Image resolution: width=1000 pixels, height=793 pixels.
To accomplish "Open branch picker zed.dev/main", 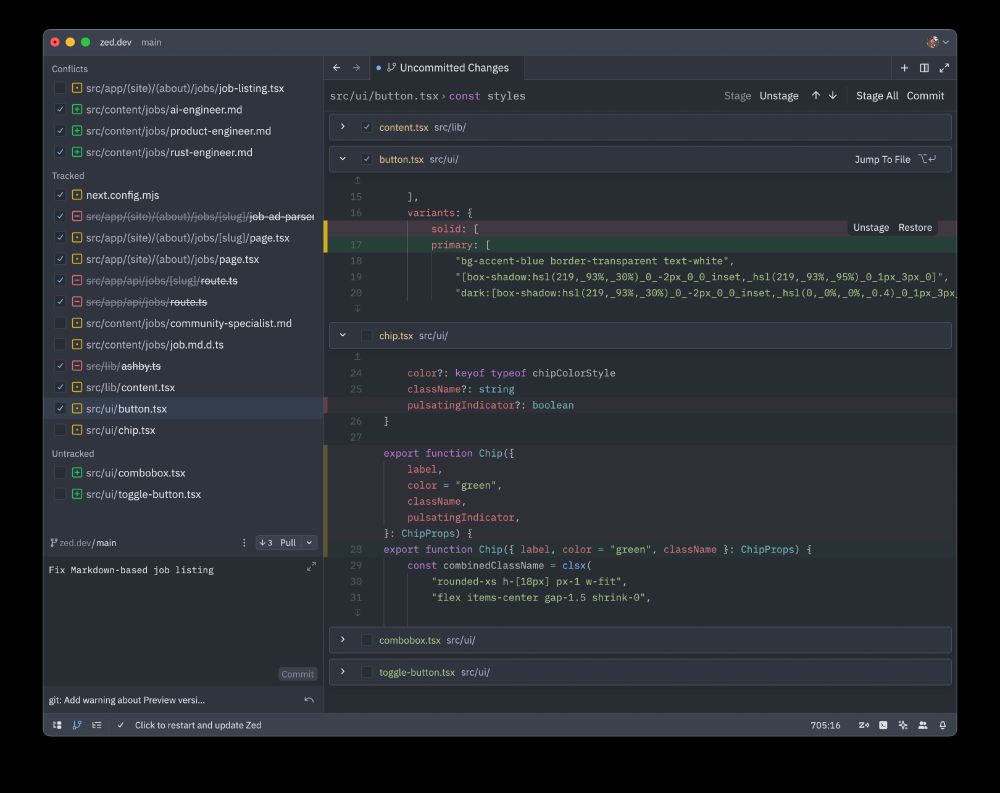I will pyautogui.click(x=84, y=543).
